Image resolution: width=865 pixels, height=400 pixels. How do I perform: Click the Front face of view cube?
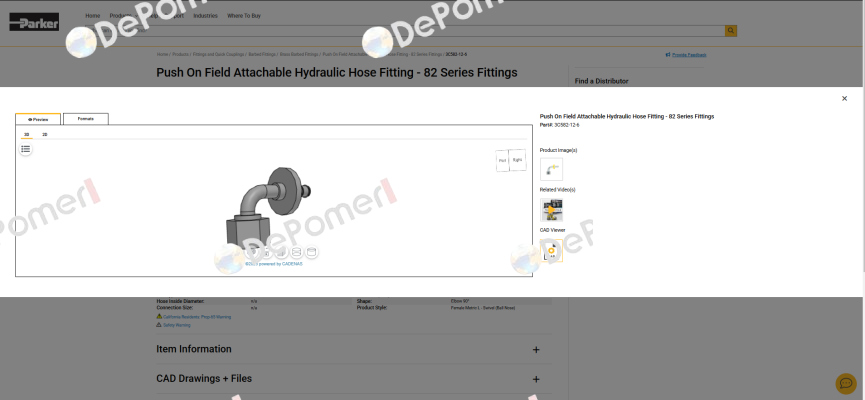coord(502,161)
